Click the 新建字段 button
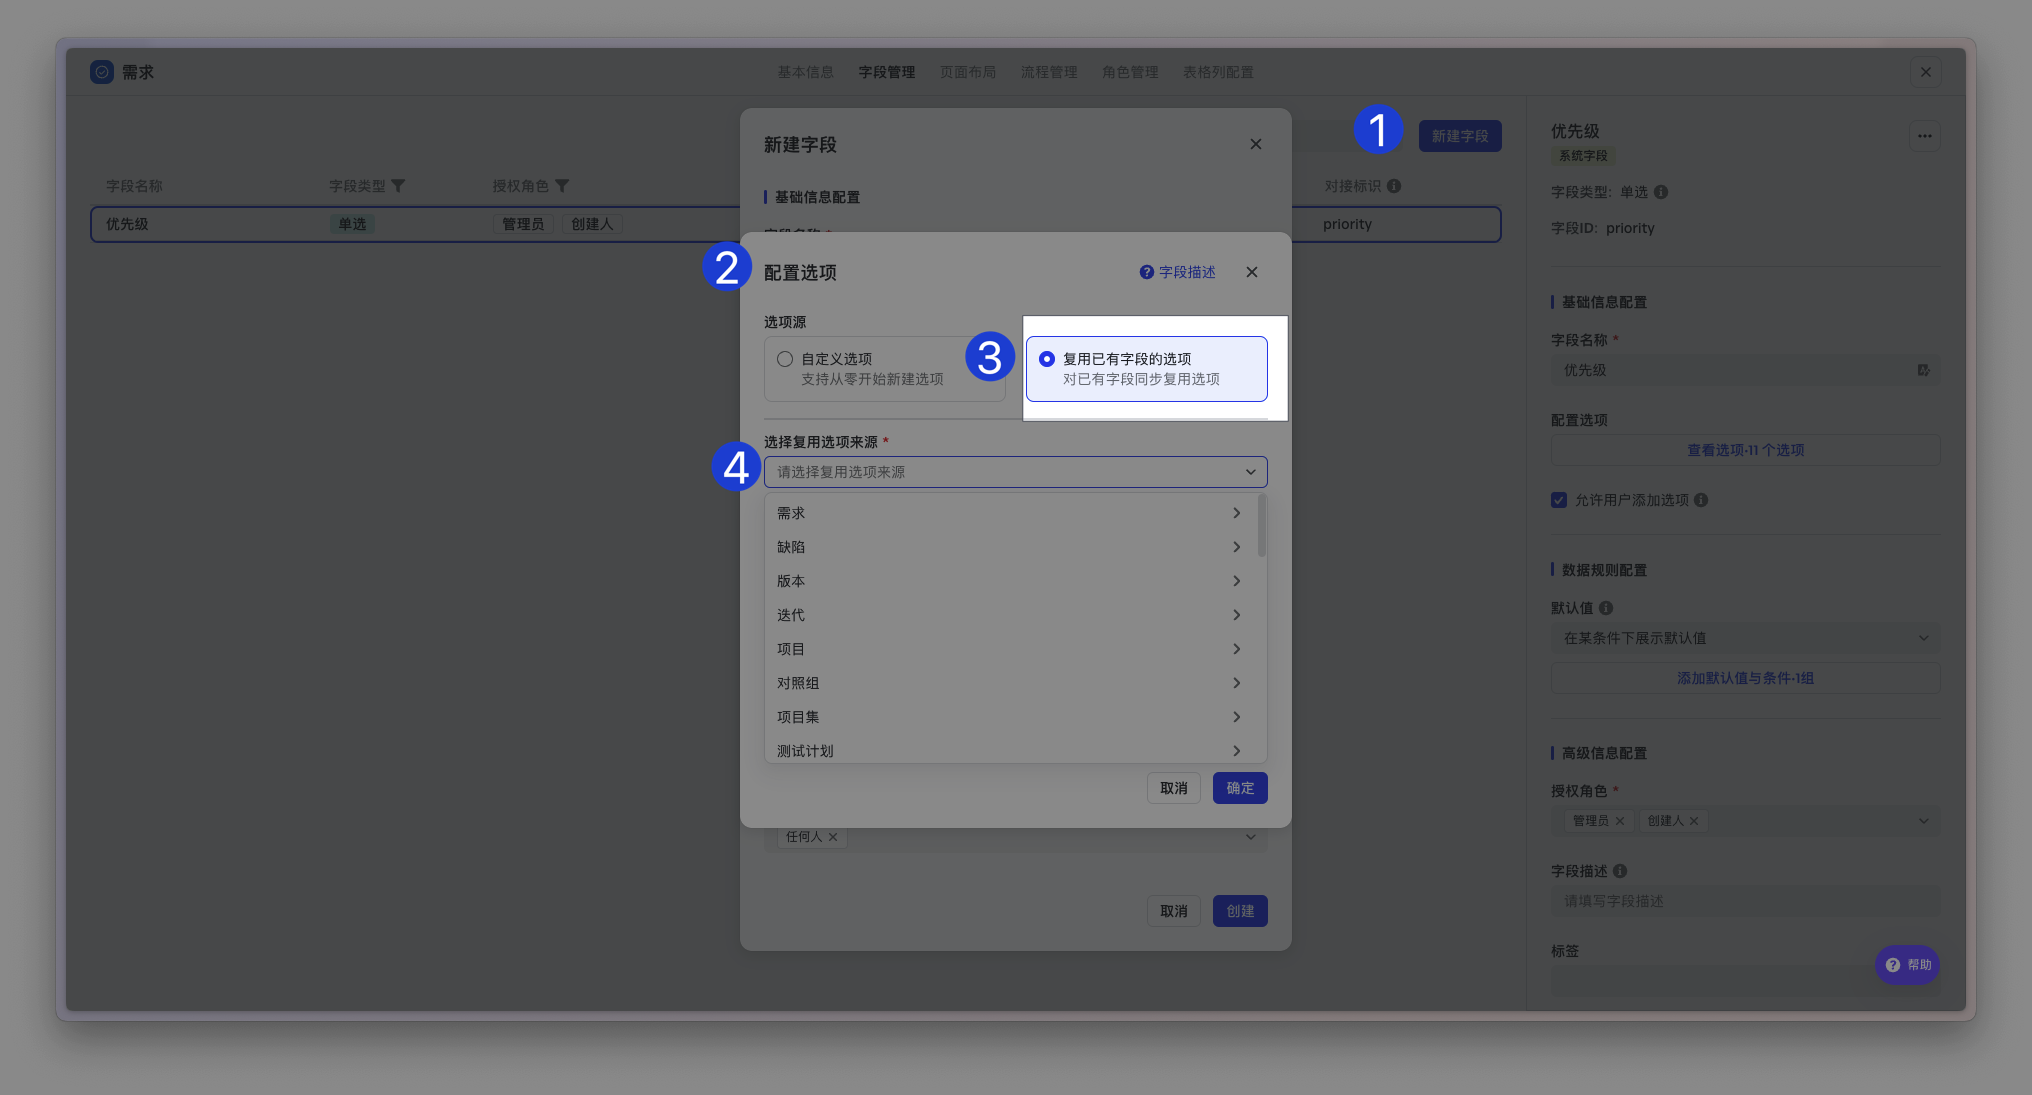Image resolution: width=2032 pixels, height=1095 pixels. [1460, 136]
